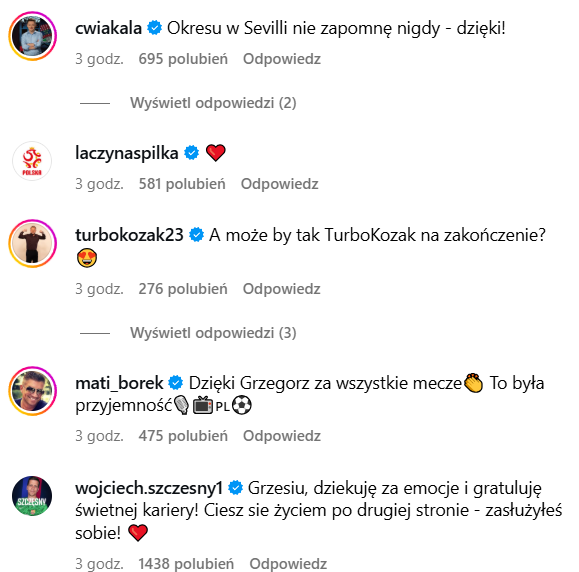Screen dimensions: 579x572
Task: Click the verified badge next to cwiakala
Action: [154, 28]
